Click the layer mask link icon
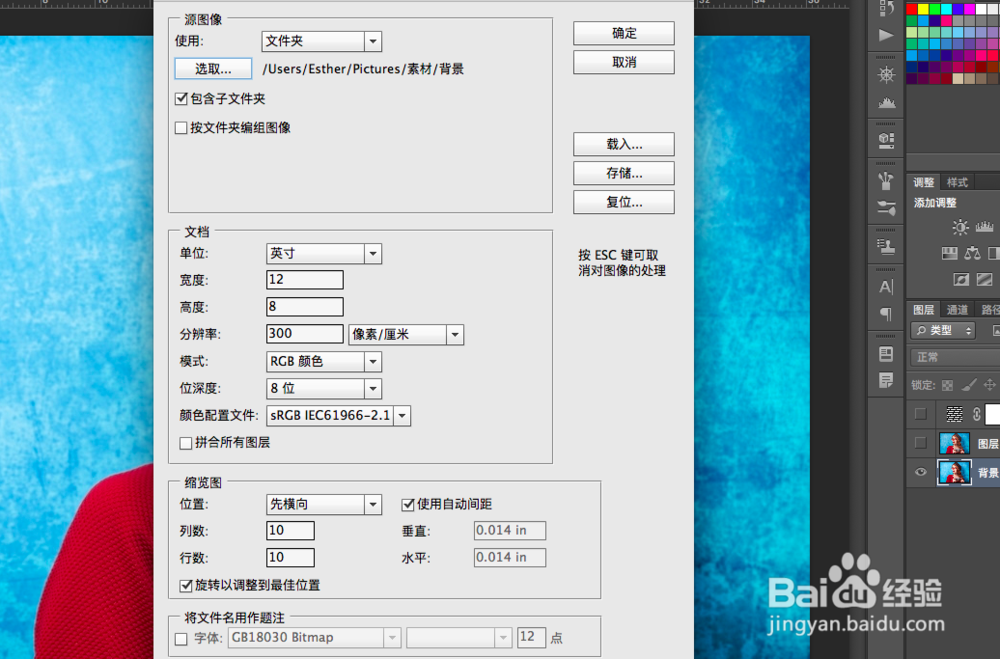The height and width of the screenshot is (659, 1000). point(976,414)
